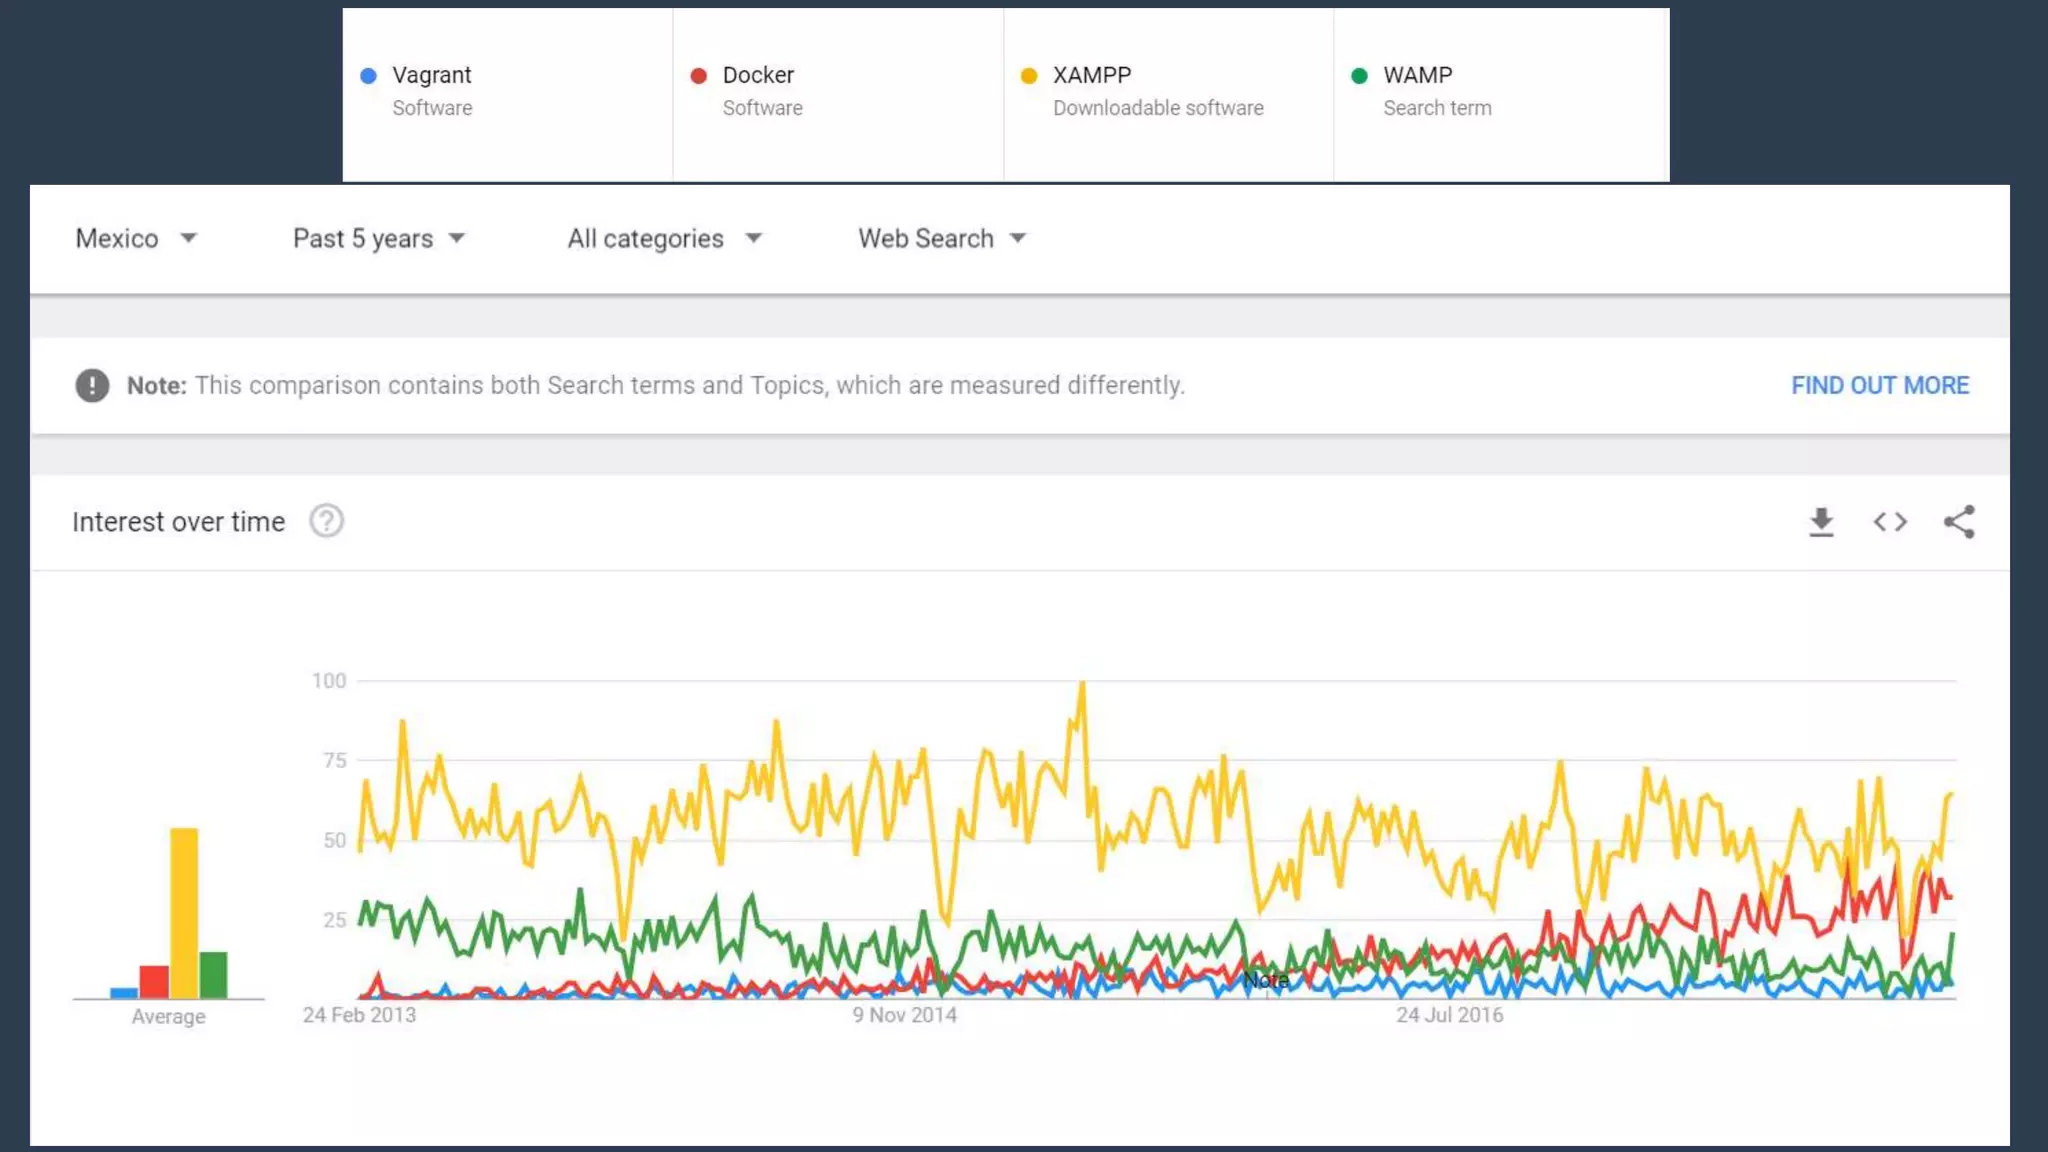Click the yellow XAMPP average bar
Viewport: 2048px width, 1152px height.
tap(184, 912)
